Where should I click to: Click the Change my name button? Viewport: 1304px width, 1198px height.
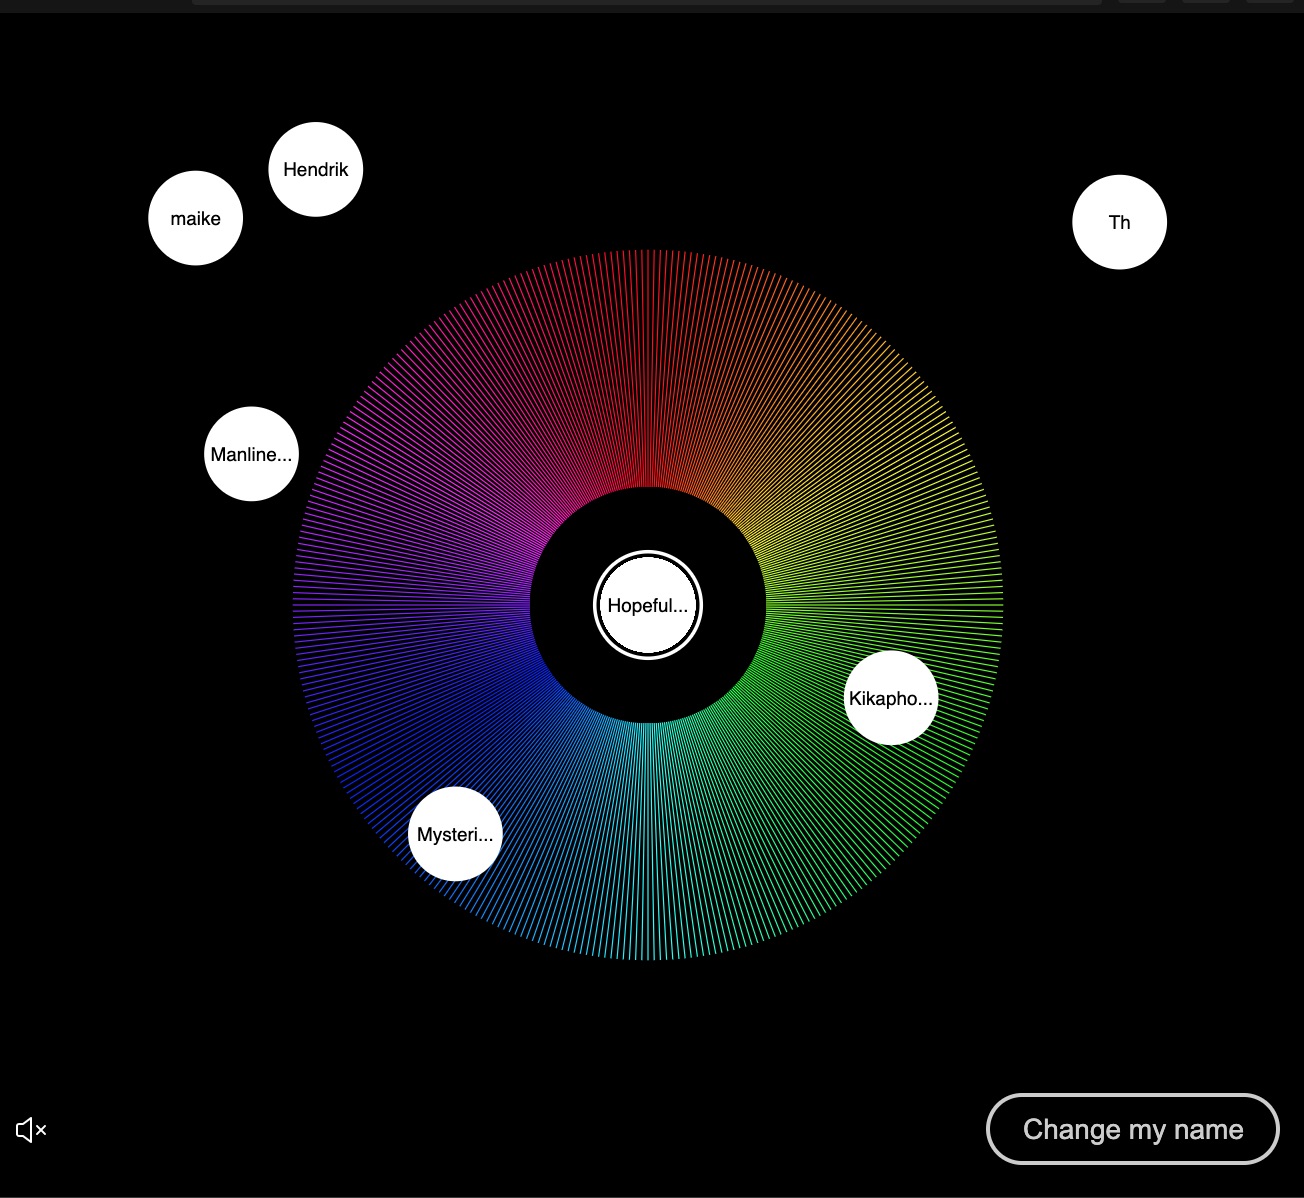click(1132, 1130)
